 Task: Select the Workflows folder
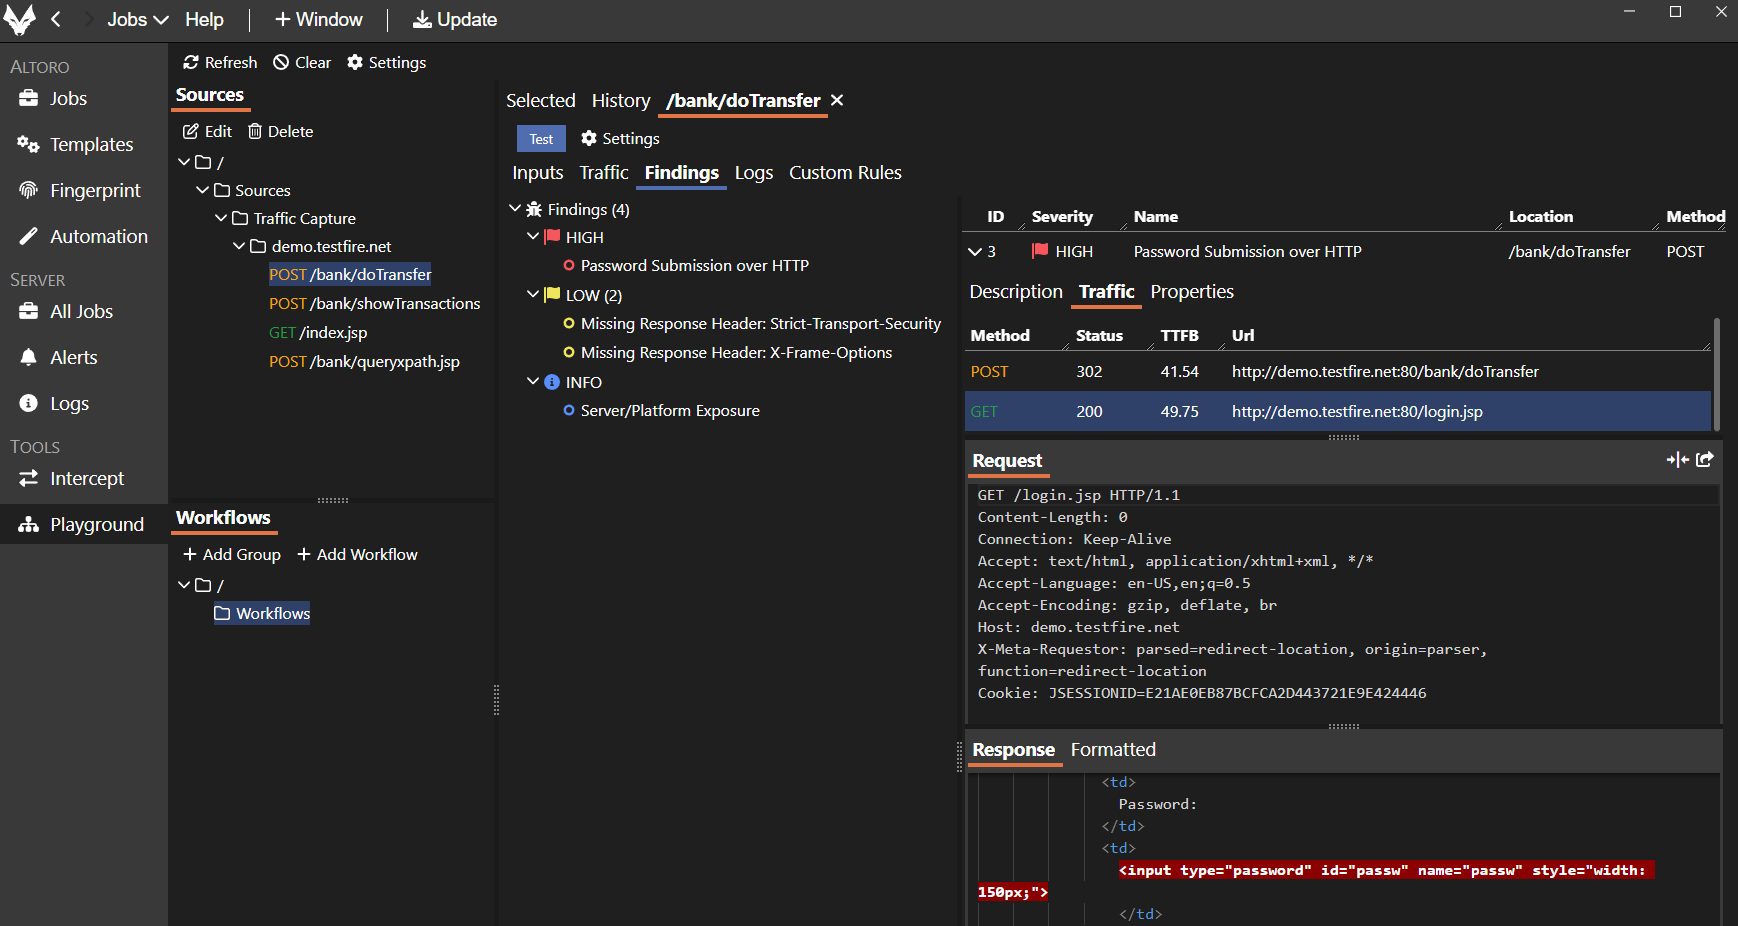[x=262, y=613]
